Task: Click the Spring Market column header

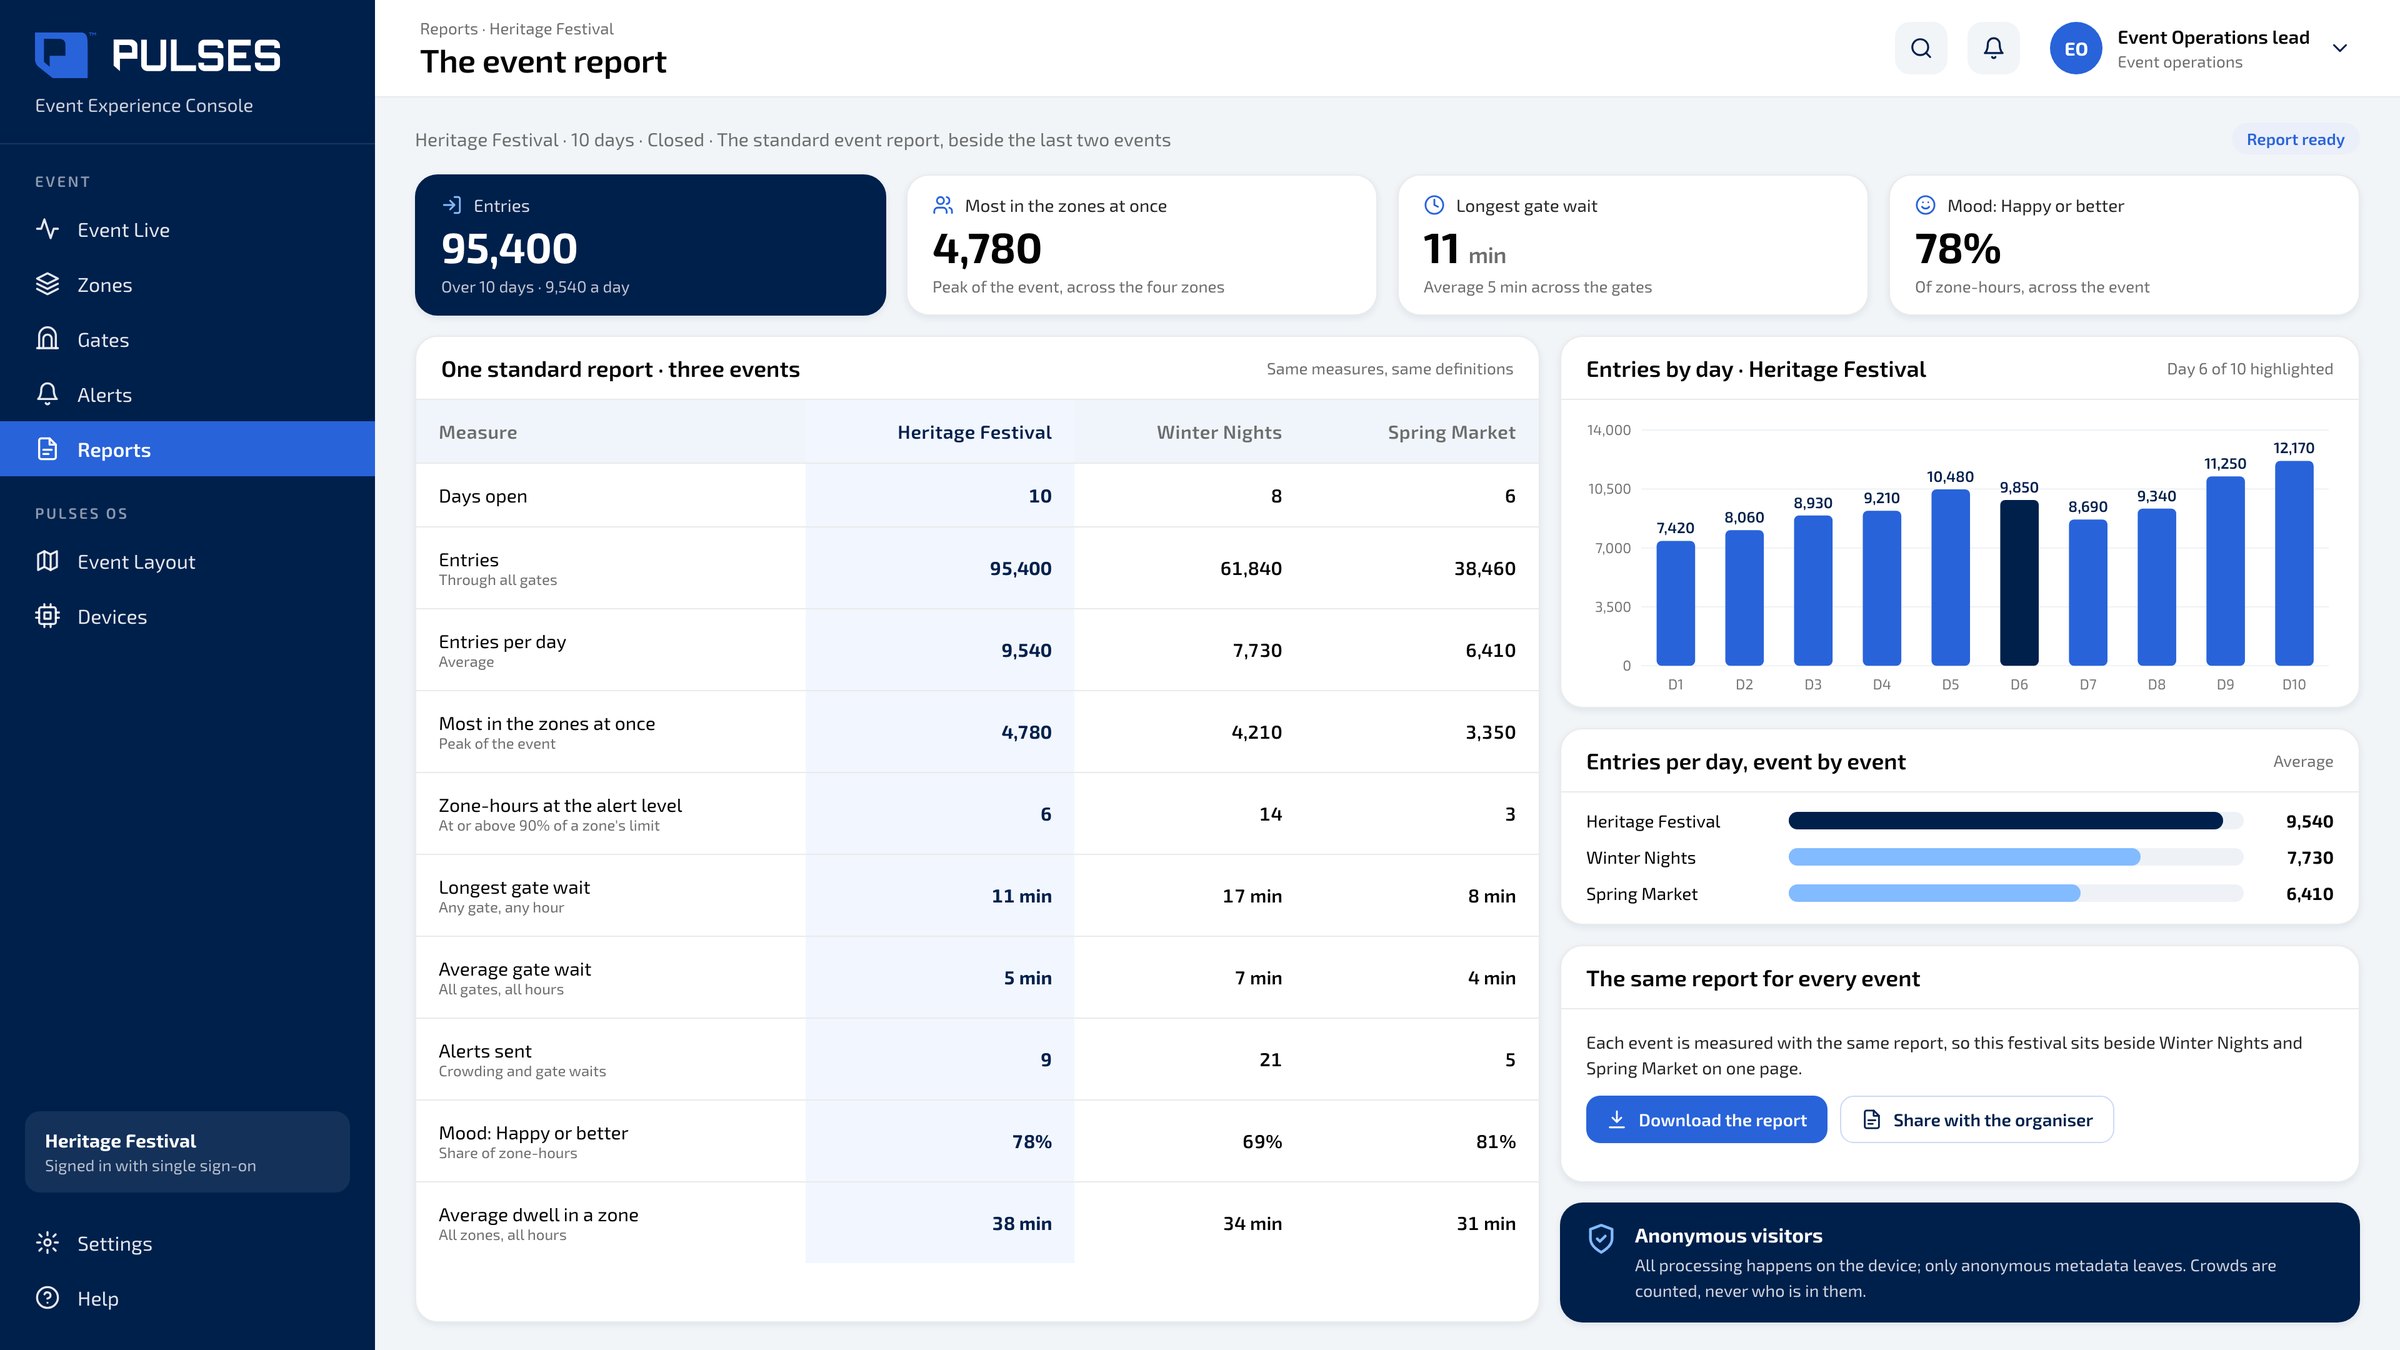Action: pyautogui.click(x=1451, y=432)
